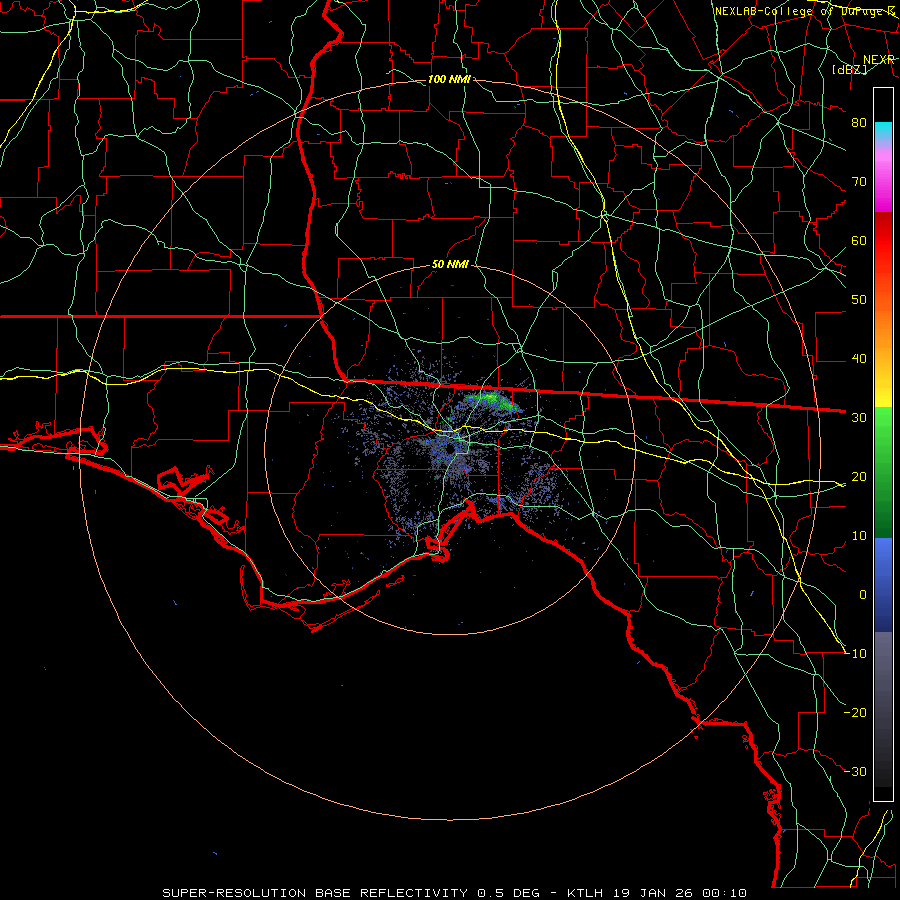Click the "KTLH" station identifier
This screenshot has height=900, width=900.
(584, 893)
